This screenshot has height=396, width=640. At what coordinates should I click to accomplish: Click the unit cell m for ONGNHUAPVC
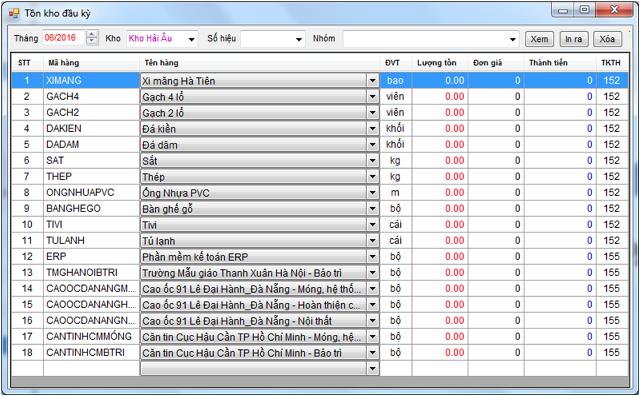396,192
